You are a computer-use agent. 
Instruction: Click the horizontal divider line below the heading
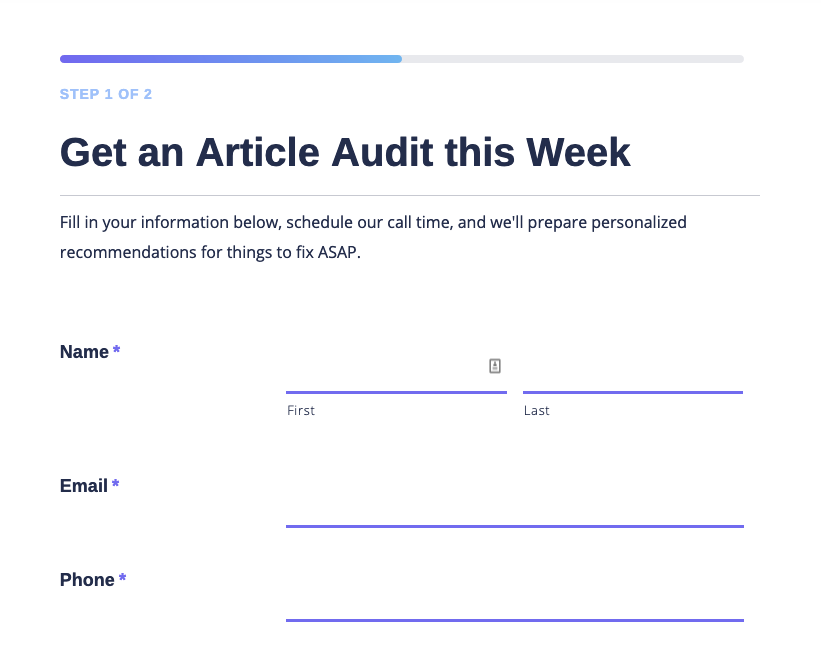[x=410, y=196]
